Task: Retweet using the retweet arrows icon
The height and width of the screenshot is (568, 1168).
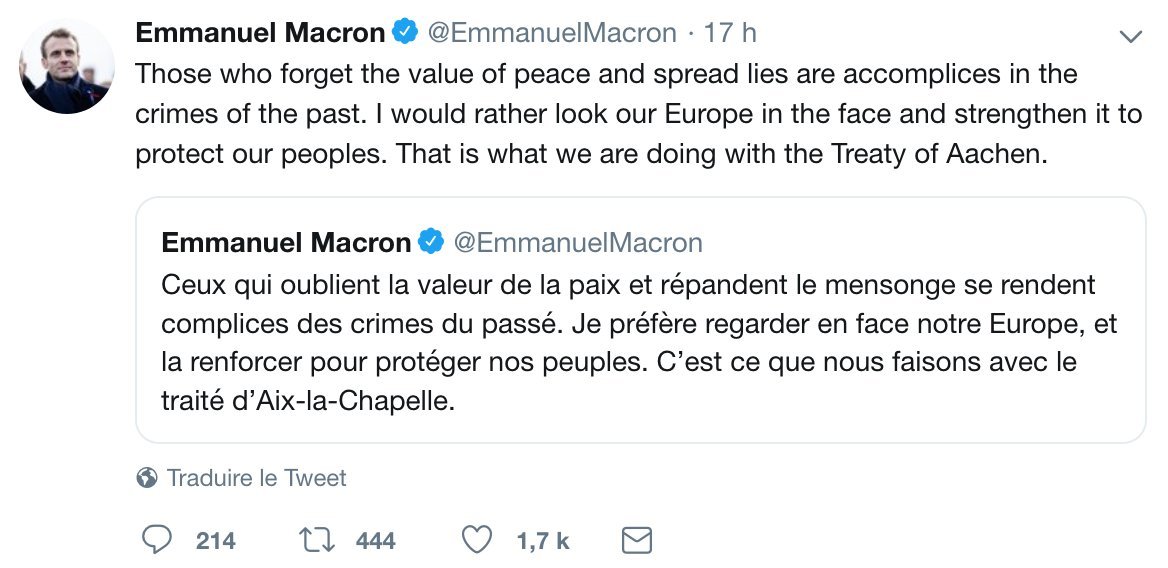Action: coord(316,540)
